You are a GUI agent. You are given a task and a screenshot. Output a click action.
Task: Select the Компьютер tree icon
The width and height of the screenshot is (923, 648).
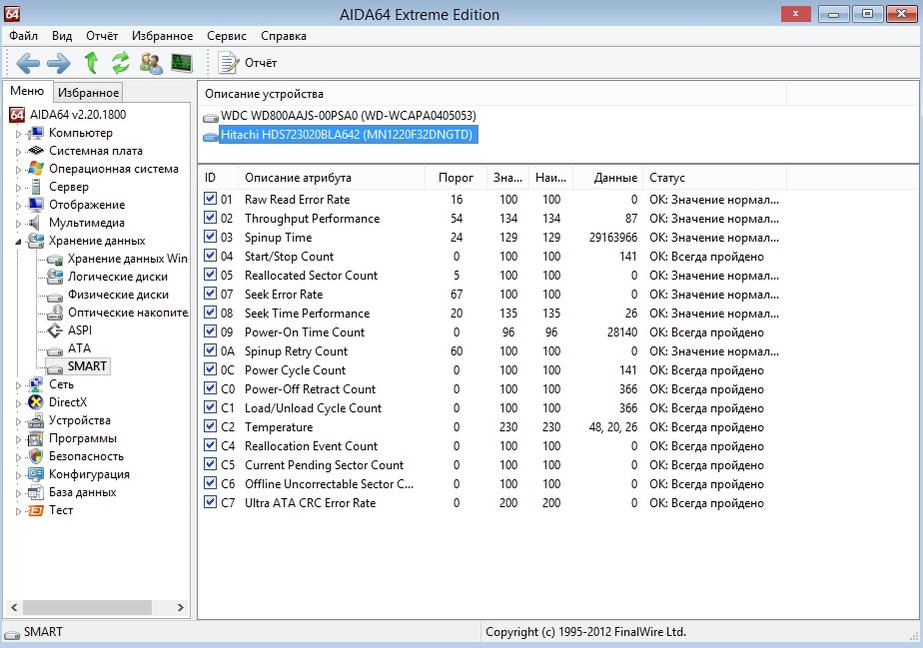(x=36, y=133)
